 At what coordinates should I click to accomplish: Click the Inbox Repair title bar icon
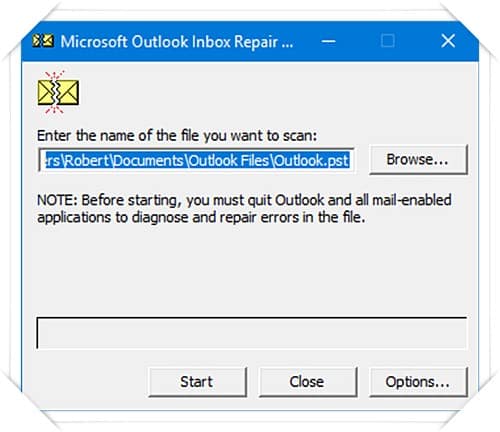coord(43,41)
